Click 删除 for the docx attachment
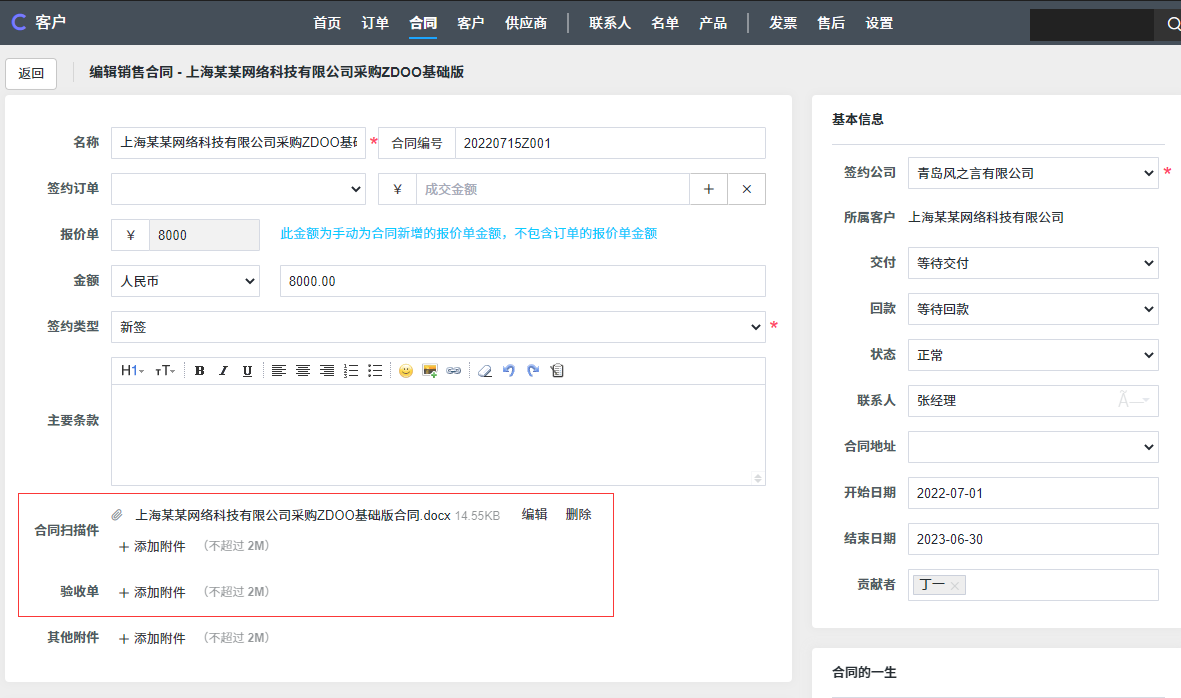This screenshot has height=698, width=1181. pos(578,514)
